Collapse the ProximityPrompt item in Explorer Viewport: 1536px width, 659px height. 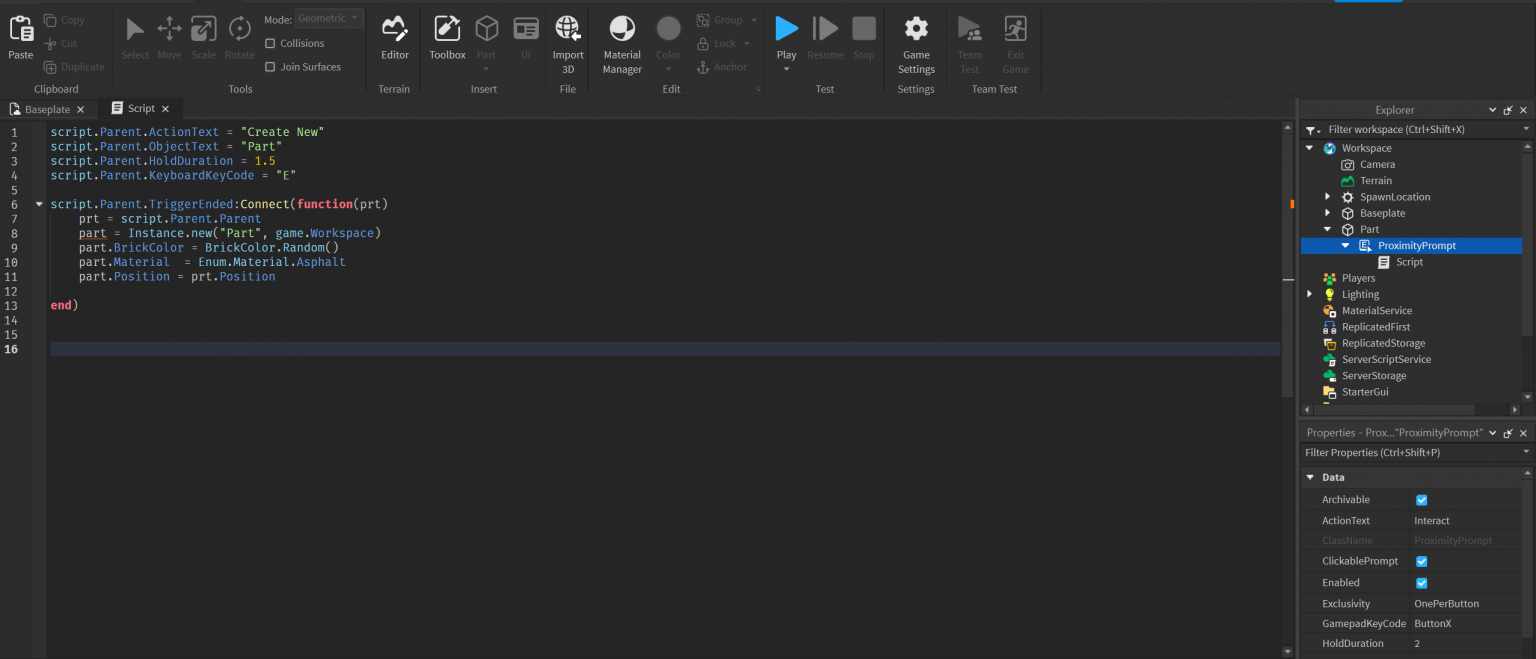(x=1344, y=245)
